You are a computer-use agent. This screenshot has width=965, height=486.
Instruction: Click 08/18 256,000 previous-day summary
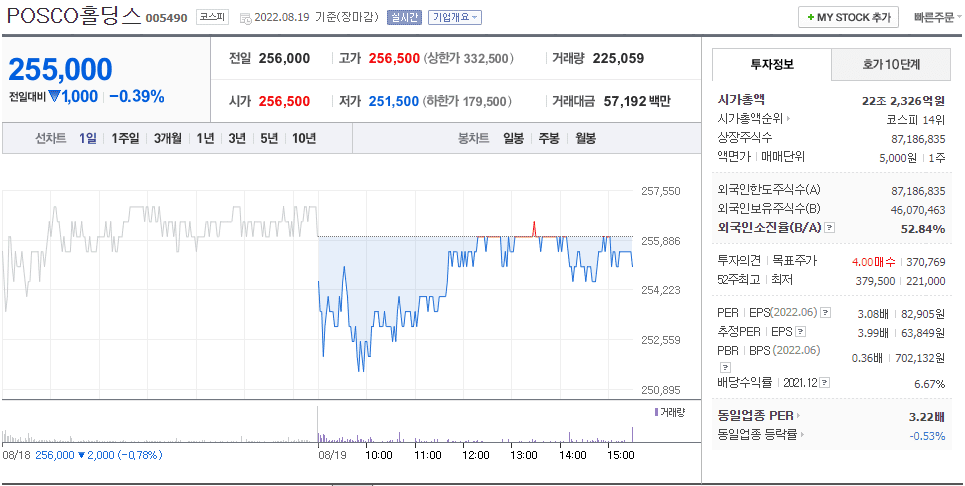click(82, 455)
